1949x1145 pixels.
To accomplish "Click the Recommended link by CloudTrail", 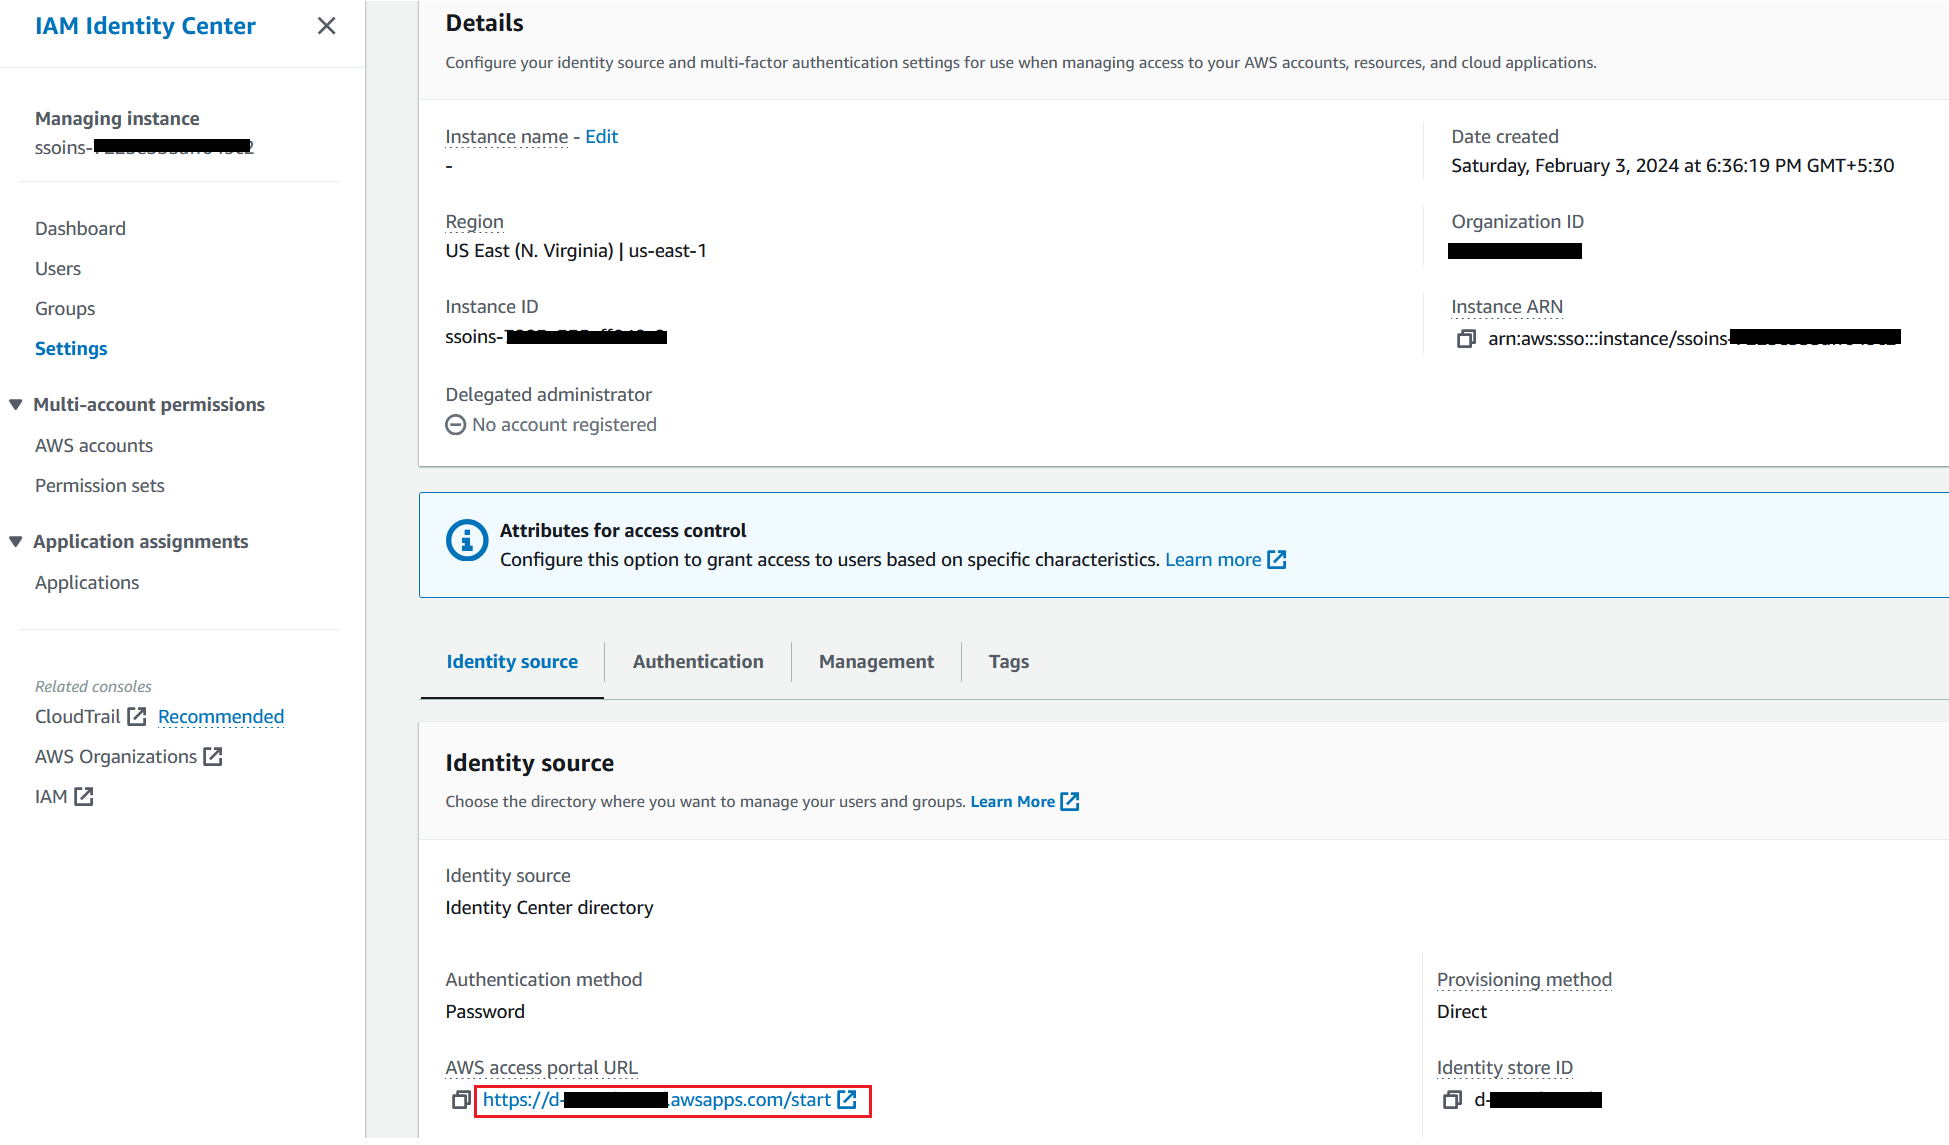I will click(221, 717).
